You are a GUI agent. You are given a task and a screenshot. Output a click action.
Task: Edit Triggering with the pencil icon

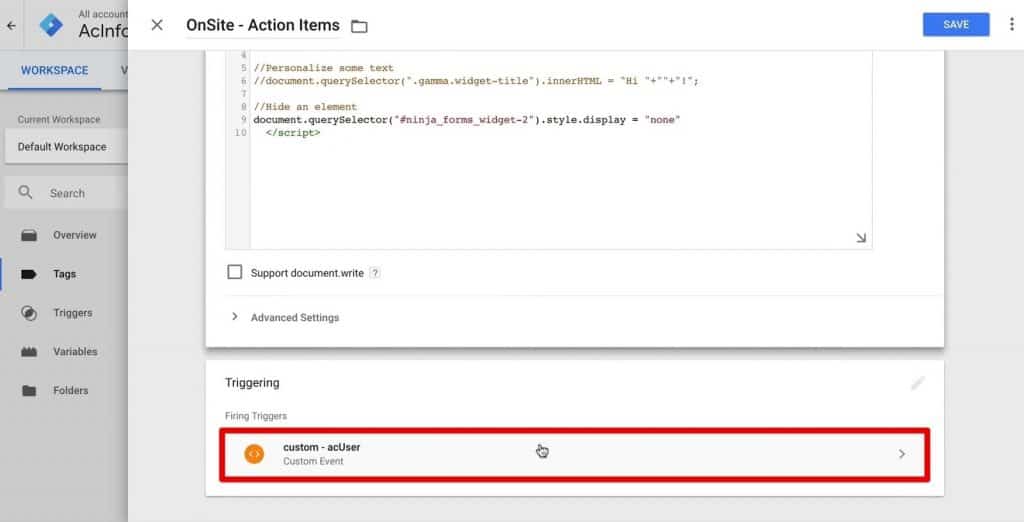pyautogui.click(x=918, y=383)
